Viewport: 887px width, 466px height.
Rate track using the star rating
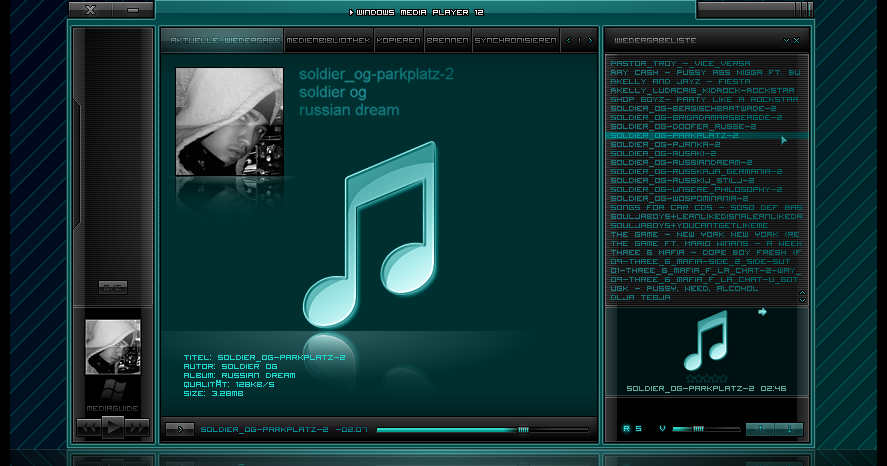[x=707, y=378]
